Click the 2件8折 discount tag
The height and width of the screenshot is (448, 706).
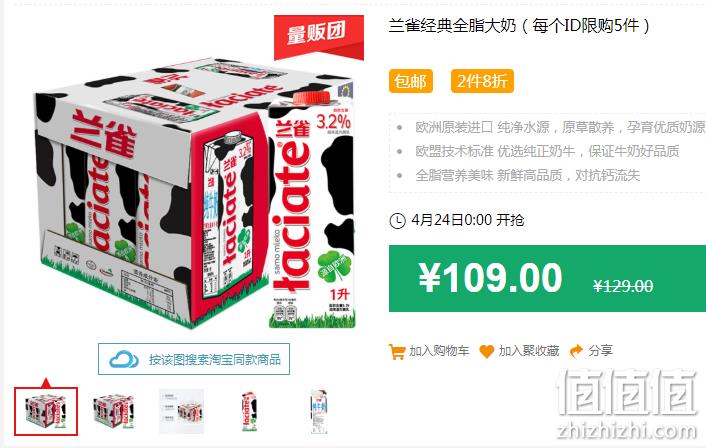(482, 81)
